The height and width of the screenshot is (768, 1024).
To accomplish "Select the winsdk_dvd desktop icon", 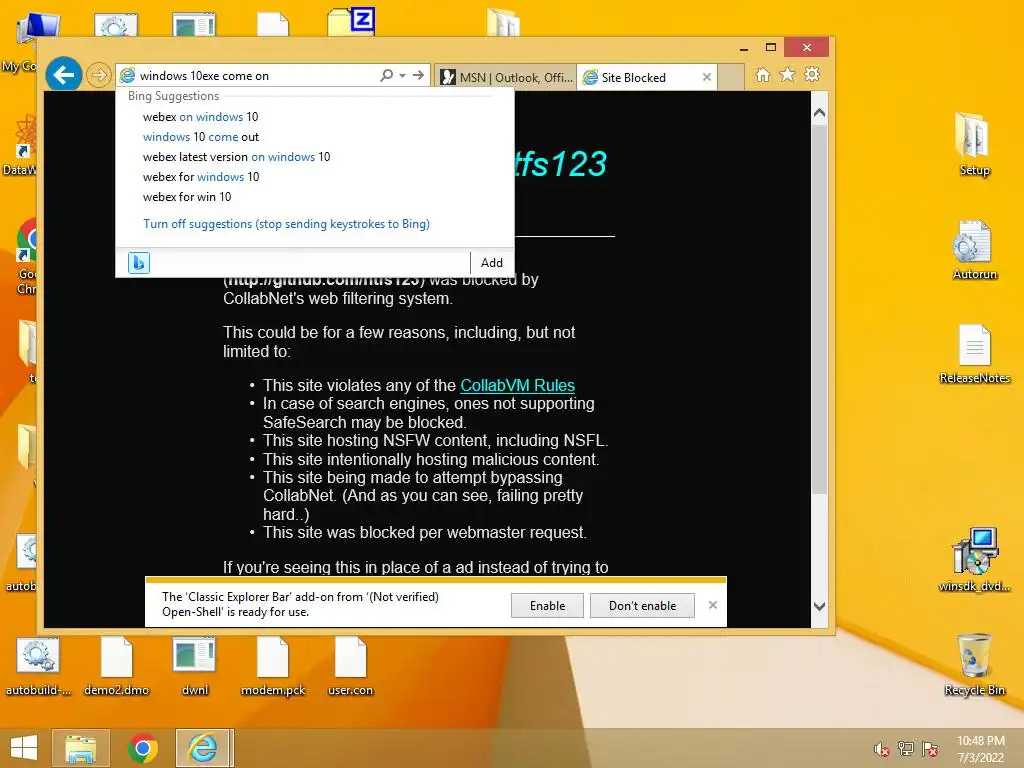I will [x=974, y=560].
